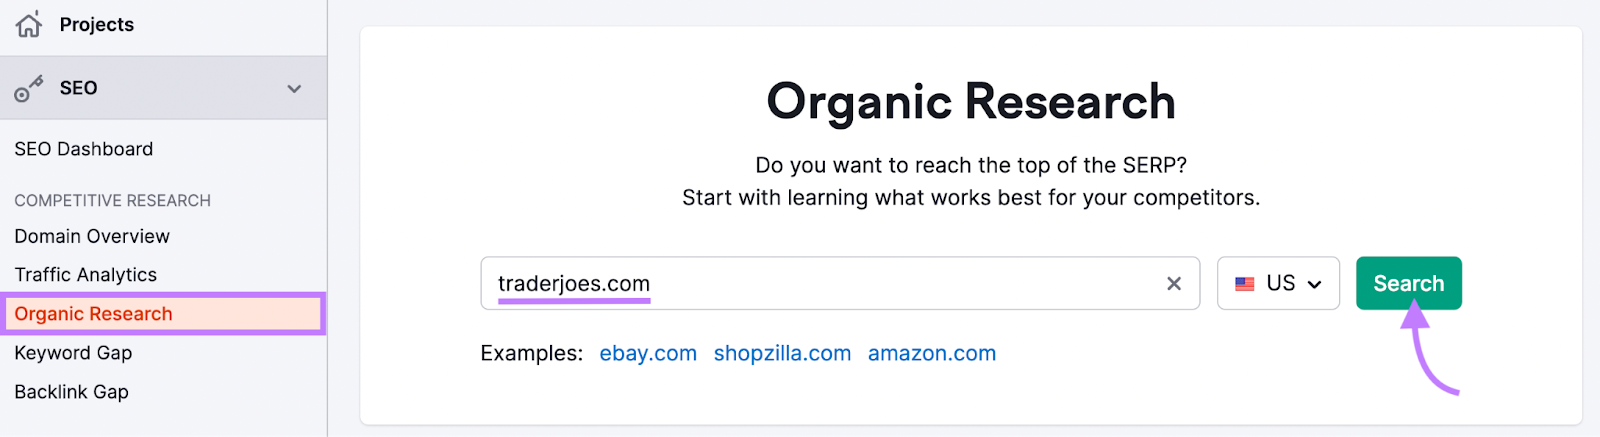
Task: Collapse the SEO section chevron
Action: pyautogui.click(x=294, y=88)
